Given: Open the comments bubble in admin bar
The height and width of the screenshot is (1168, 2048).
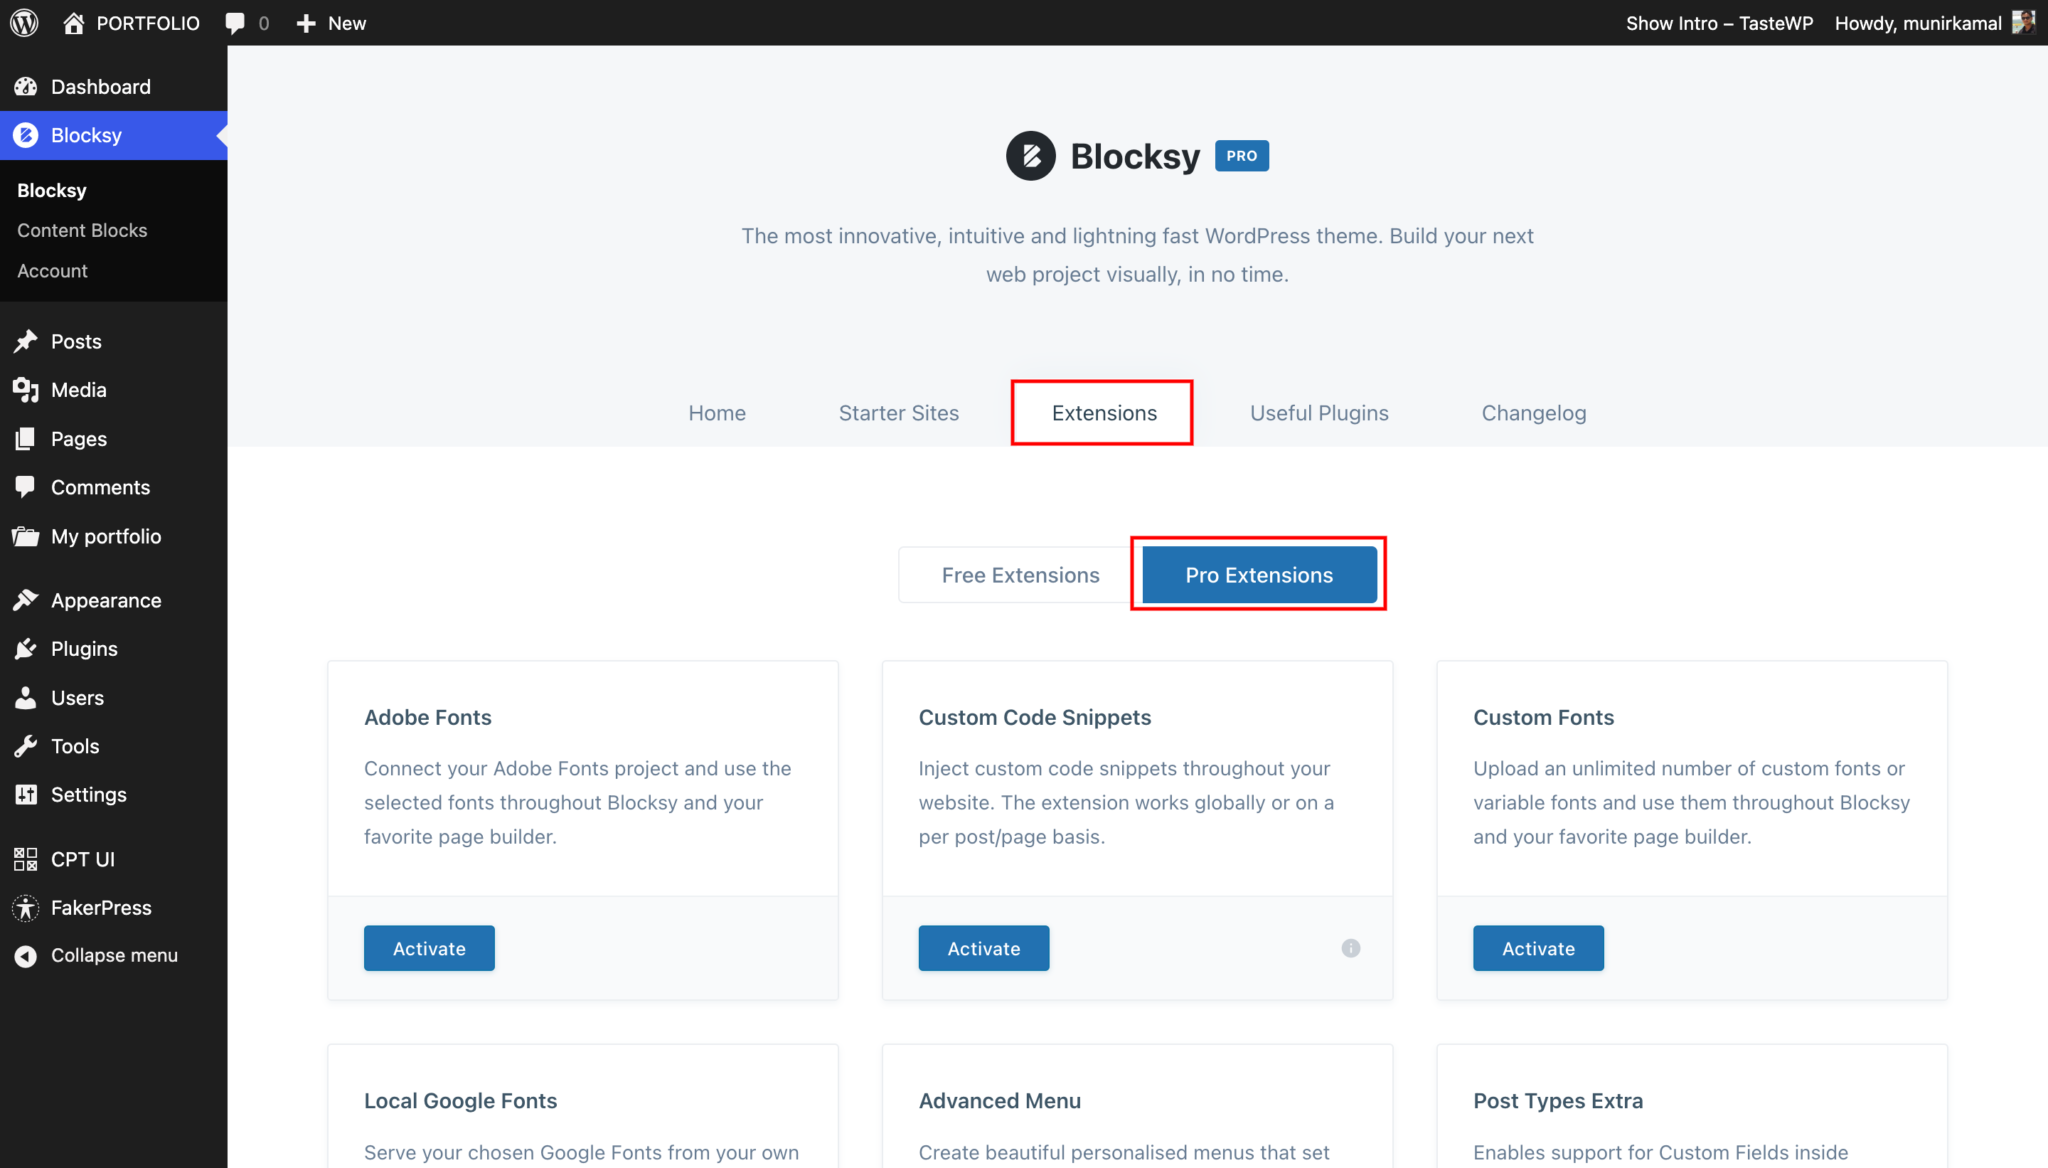Looking at the screenshot, I should point(234,22).
